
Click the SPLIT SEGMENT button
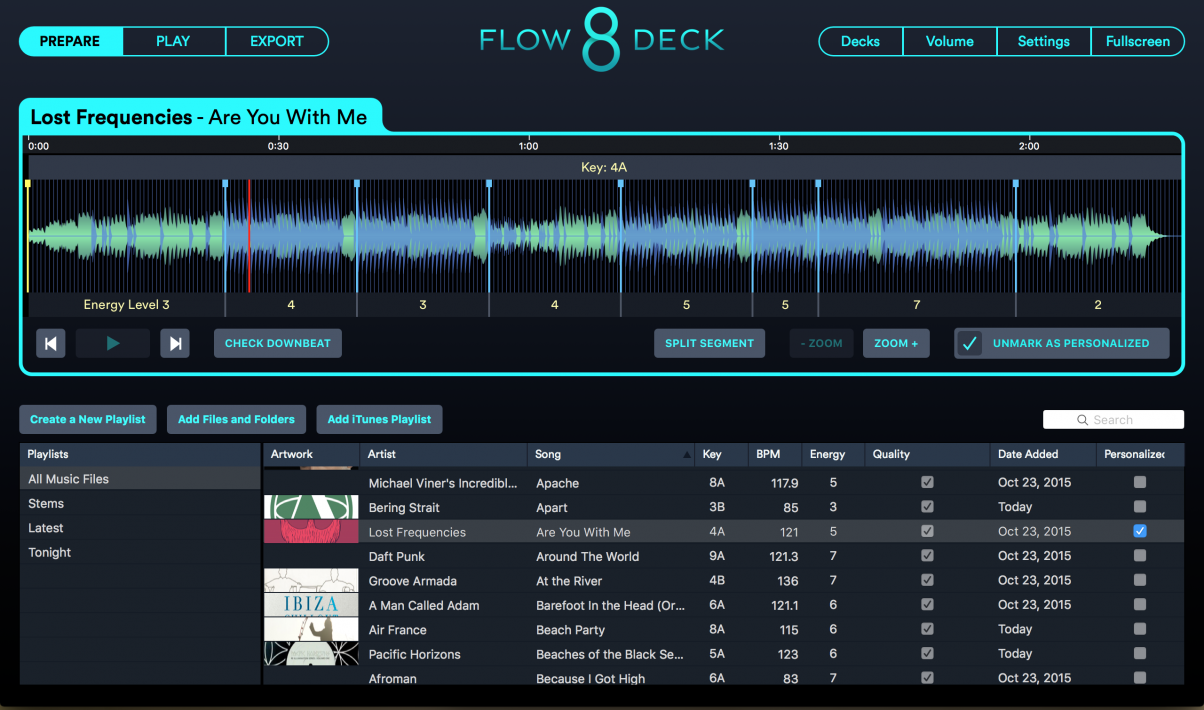tap(710, 343)
